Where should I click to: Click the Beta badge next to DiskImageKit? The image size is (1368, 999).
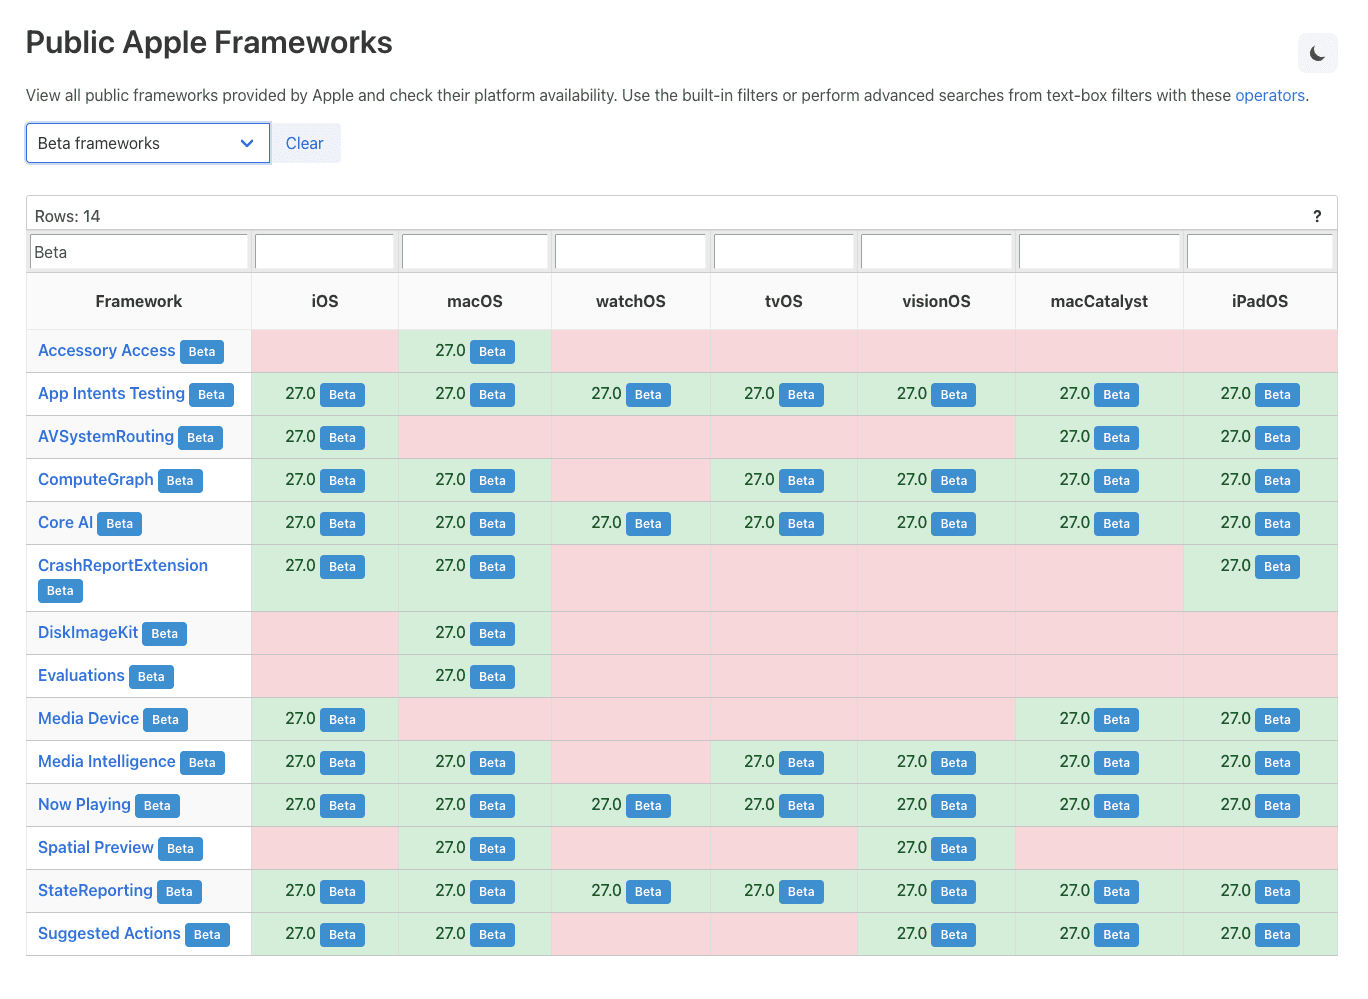[165, 634]
